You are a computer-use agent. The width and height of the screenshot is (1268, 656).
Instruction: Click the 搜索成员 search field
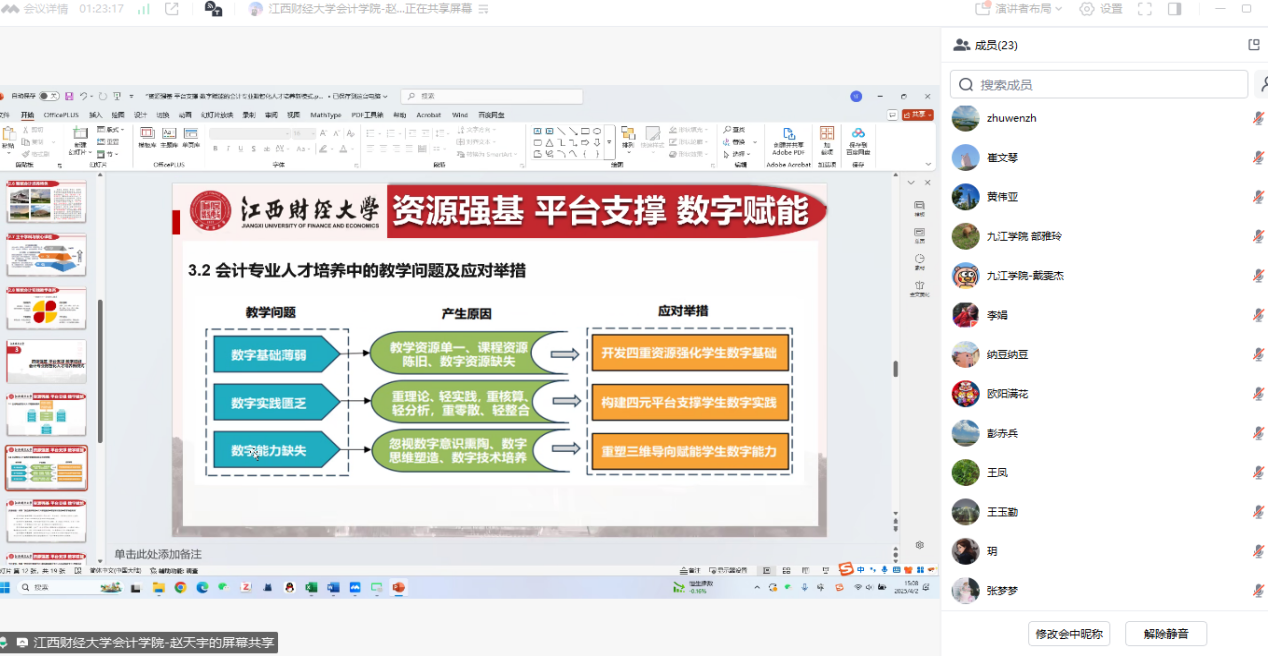(x=1100, y=85)
